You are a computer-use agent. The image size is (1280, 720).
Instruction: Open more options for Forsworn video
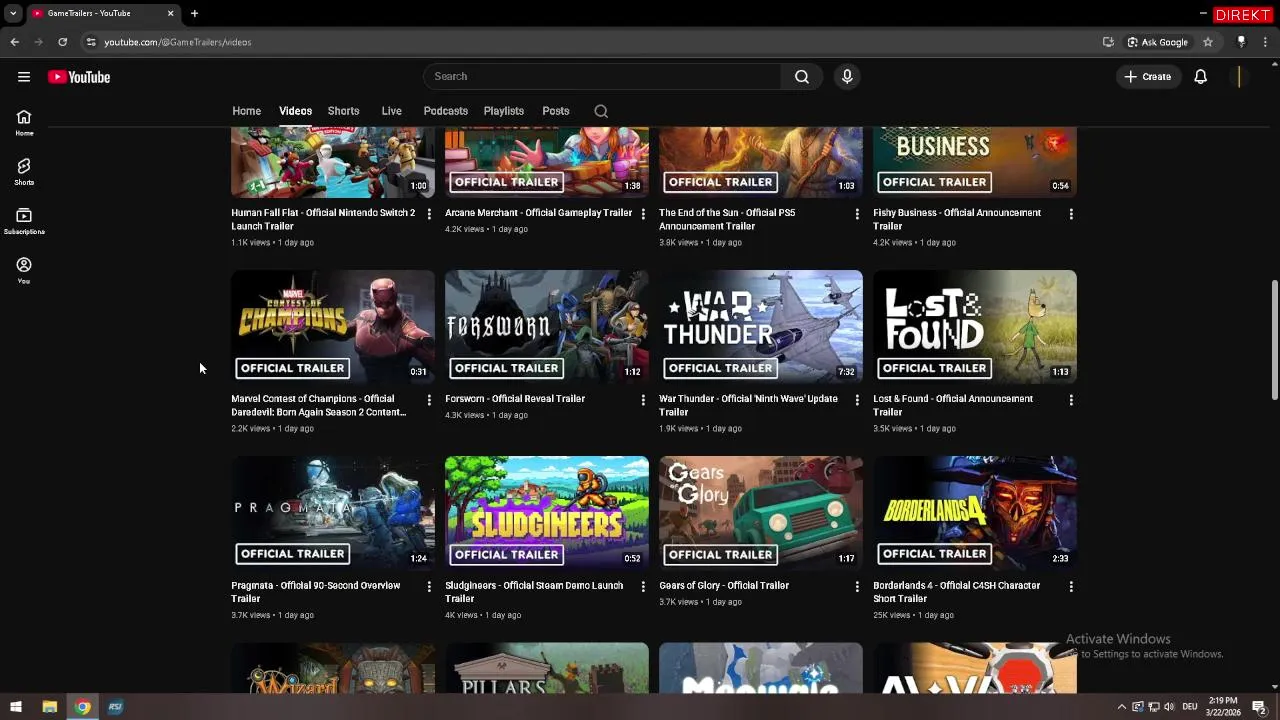[x=643, y=400]
